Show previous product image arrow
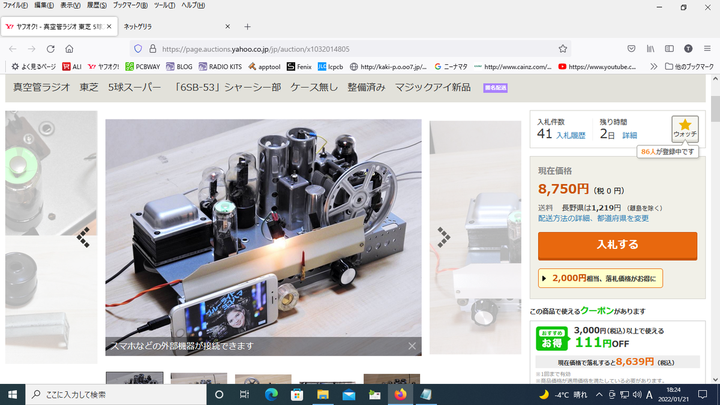The width and height of the screenshot is (720, 405). [x=83, y=237]
